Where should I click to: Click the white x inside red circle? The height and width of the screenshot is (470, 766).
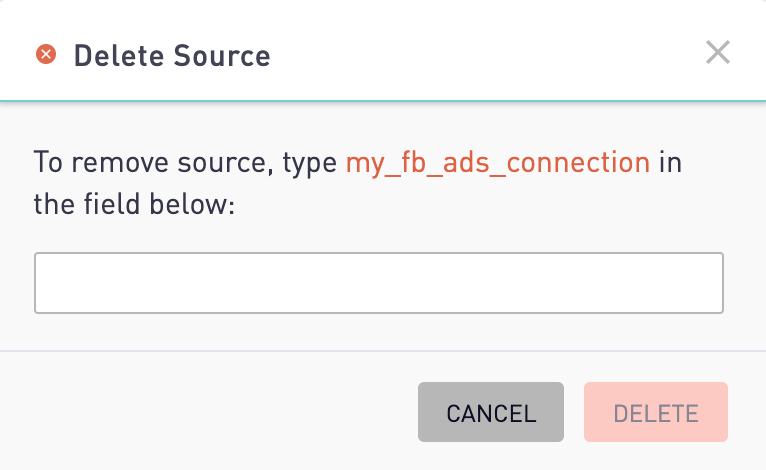click(x=46, y=54)
